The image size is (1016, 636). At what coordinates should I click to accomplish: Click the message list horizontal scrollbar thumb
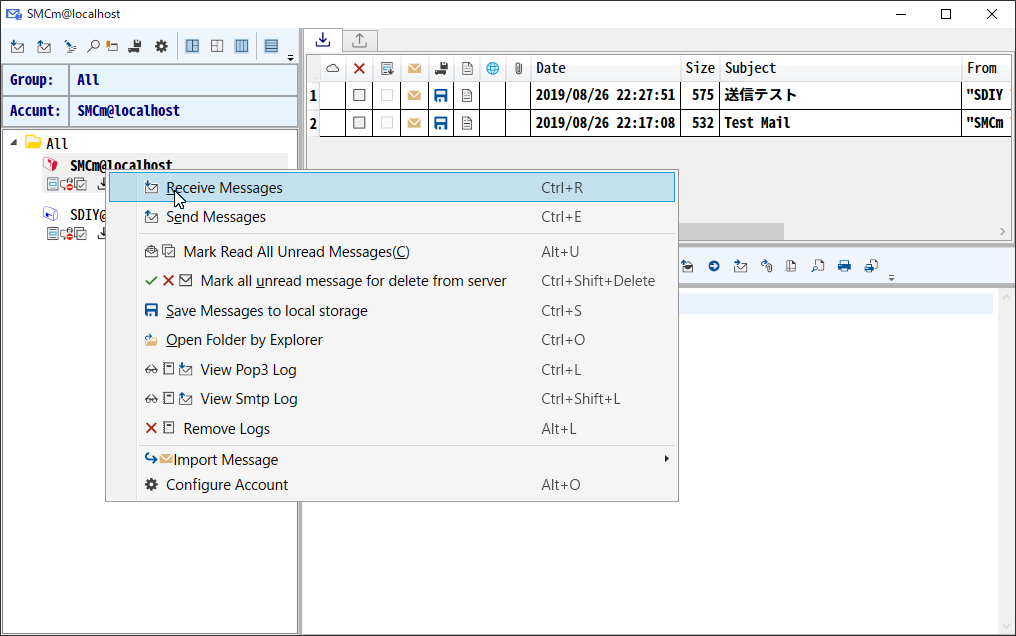tap(732, 231)
